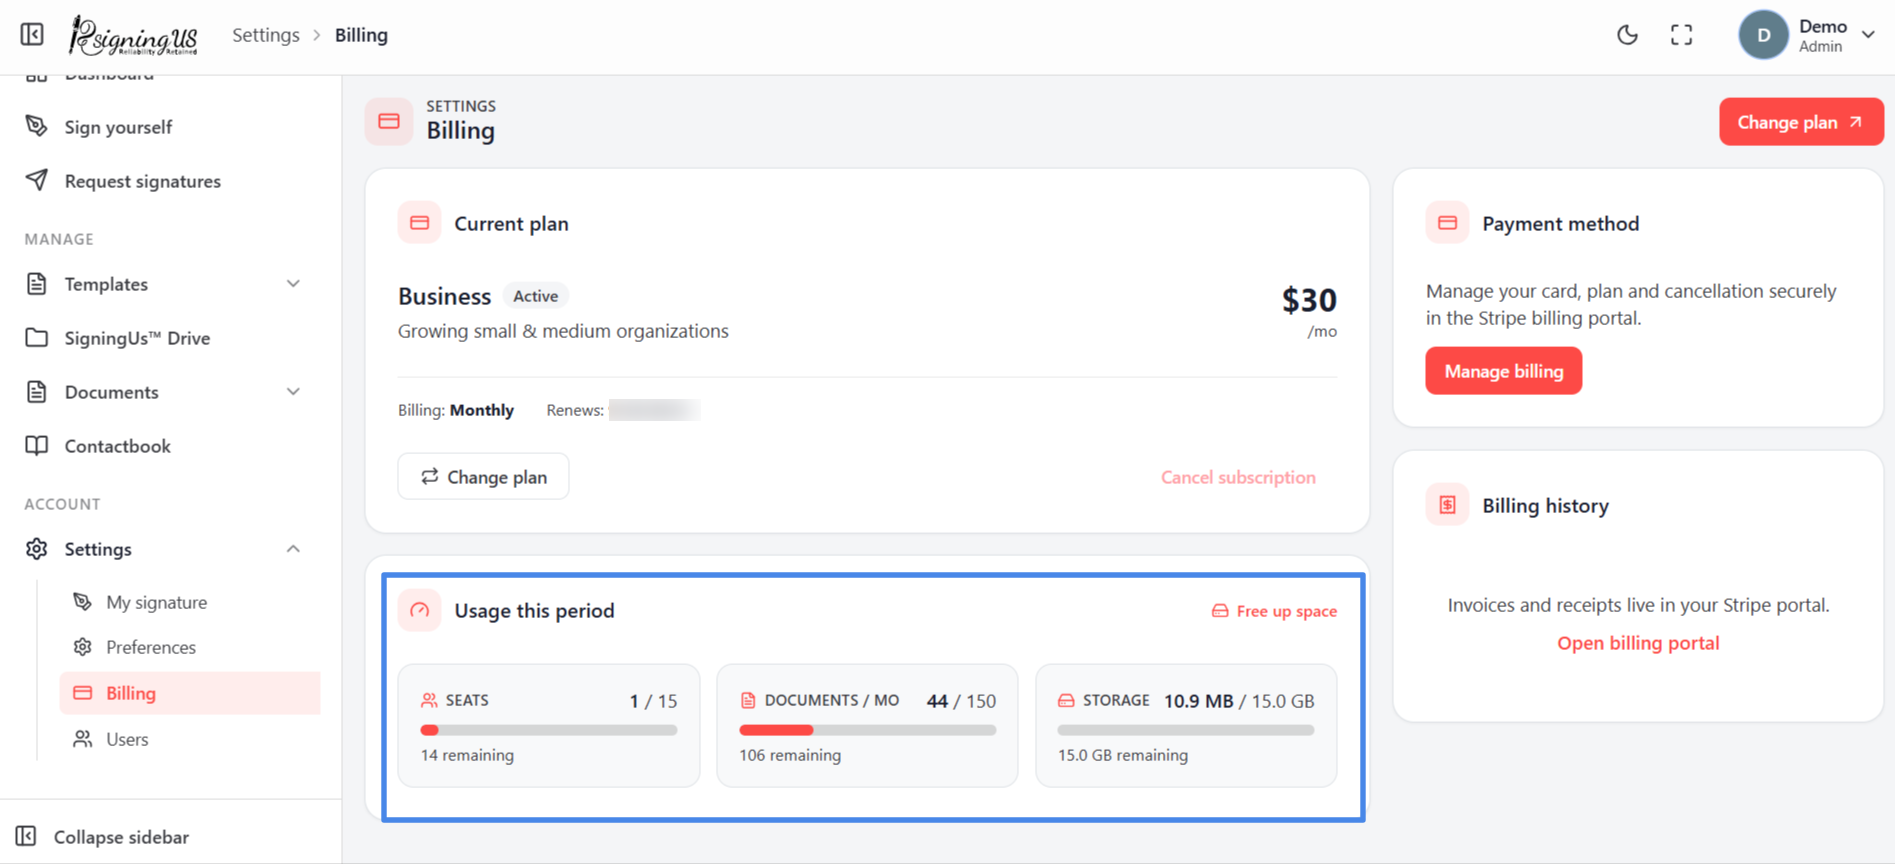Expand the Templates menu chevron
The width and height of the screenshot is (1895, 864).
(293, 284)
